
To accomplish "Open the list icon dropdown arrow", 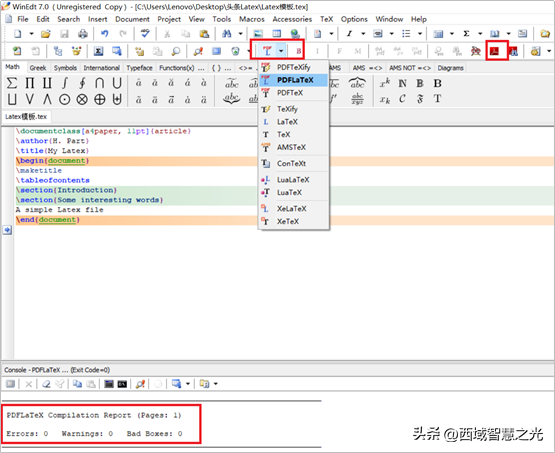I will (x=420, y=34).
